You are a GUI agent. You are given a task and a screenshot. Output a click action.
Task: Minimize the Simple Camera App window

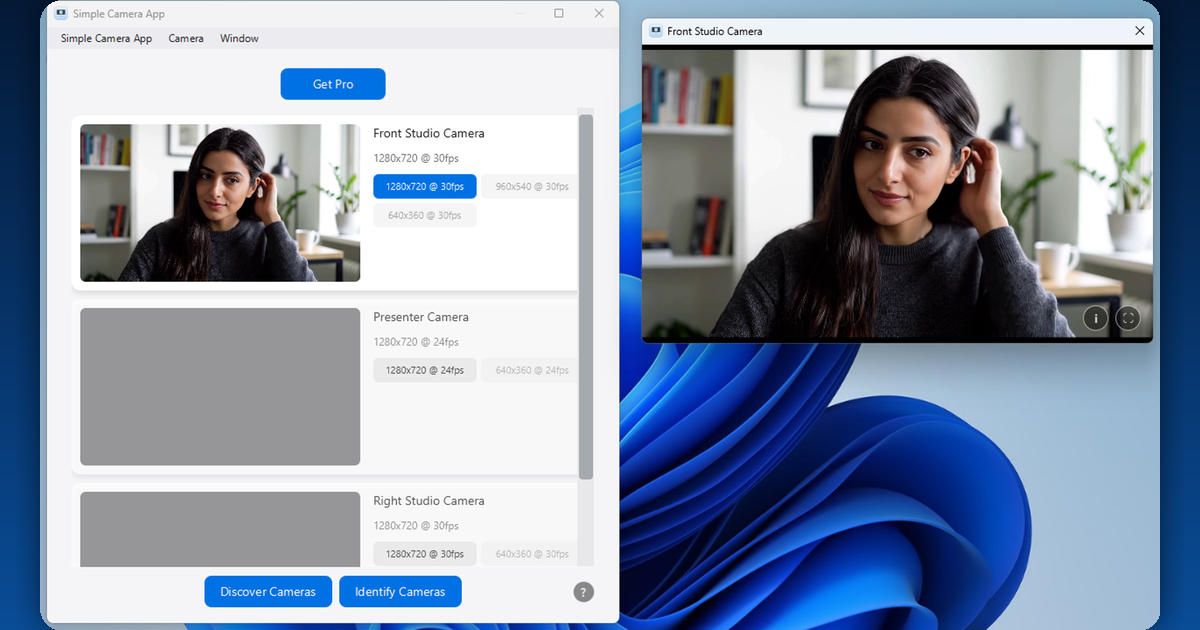click(518, 13)
